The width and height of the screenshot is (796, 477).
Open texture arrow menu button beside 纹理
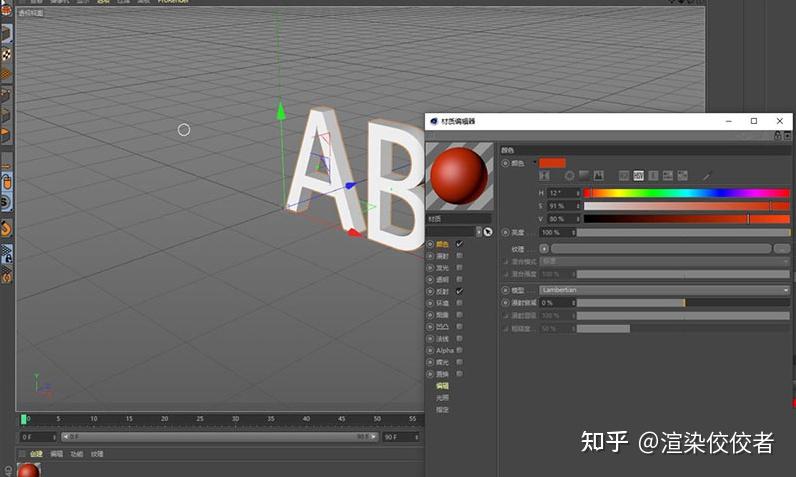[544, 249]
